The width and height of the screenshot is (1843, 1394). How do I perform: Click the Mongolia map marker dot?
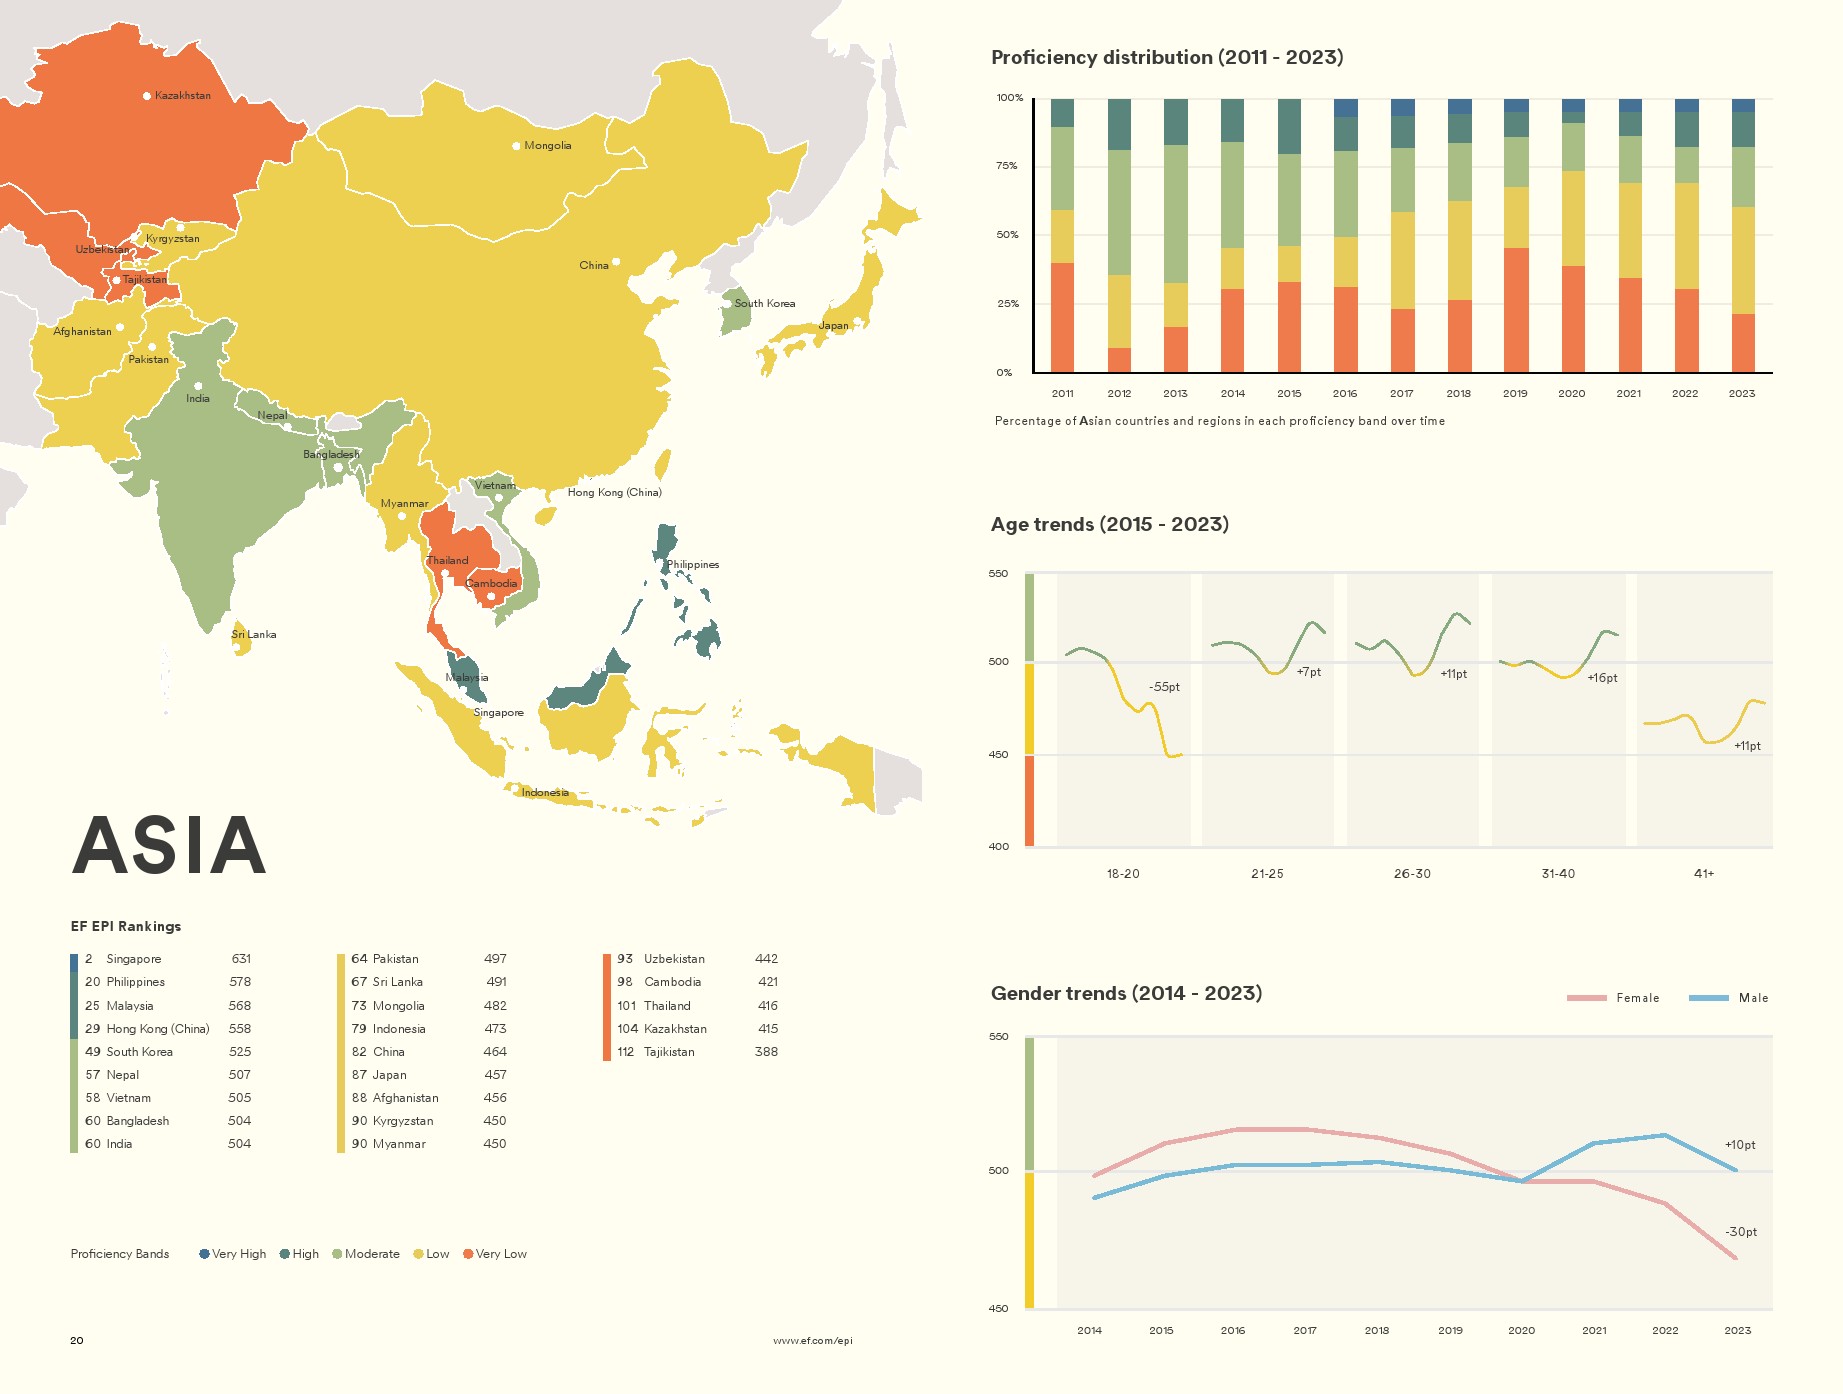tap(516, 146)
